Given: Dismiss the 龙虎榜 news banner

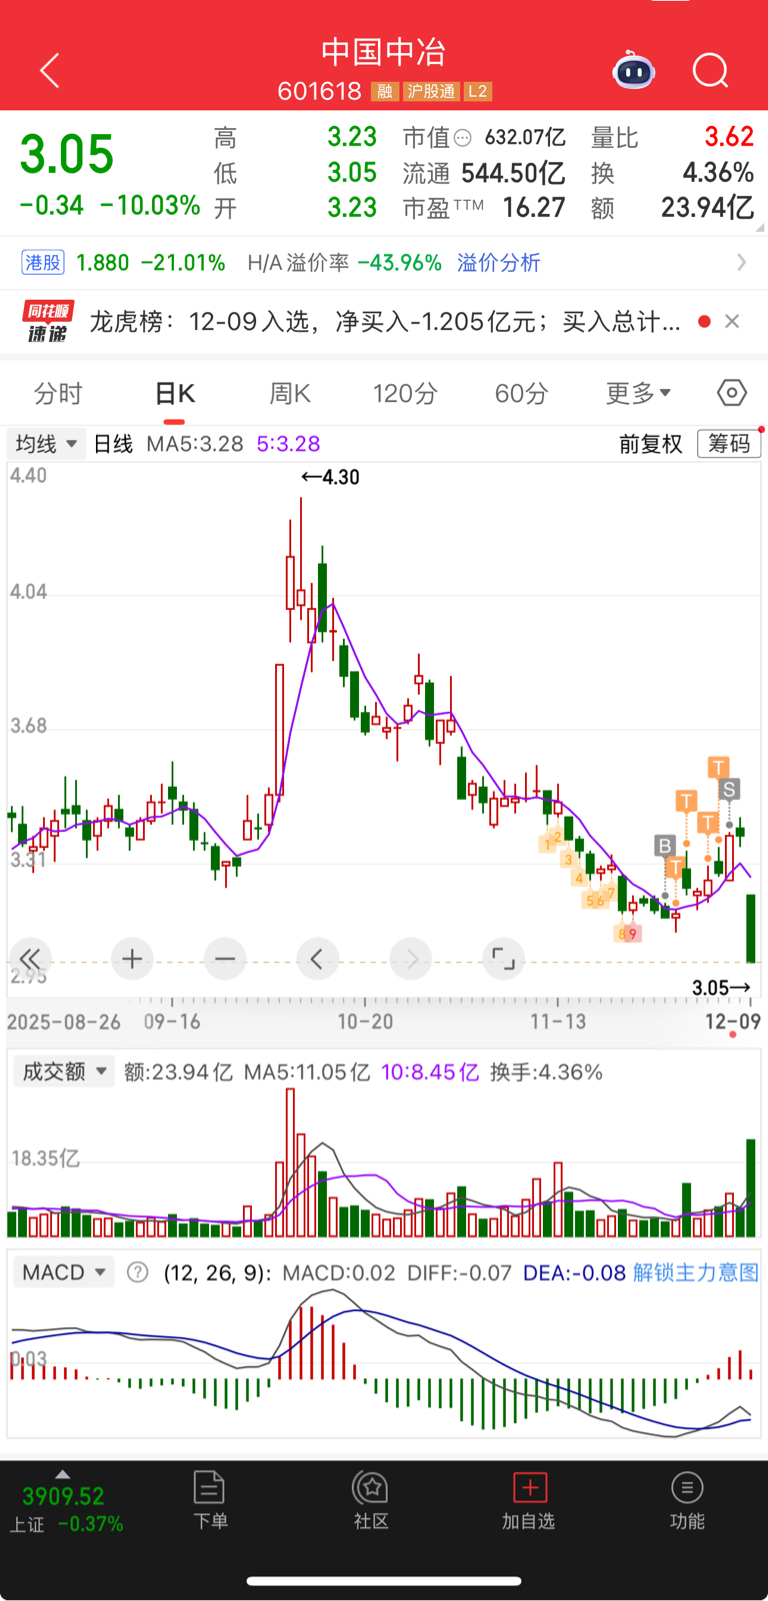Looking at the screenshot, I should click(732, 321).
